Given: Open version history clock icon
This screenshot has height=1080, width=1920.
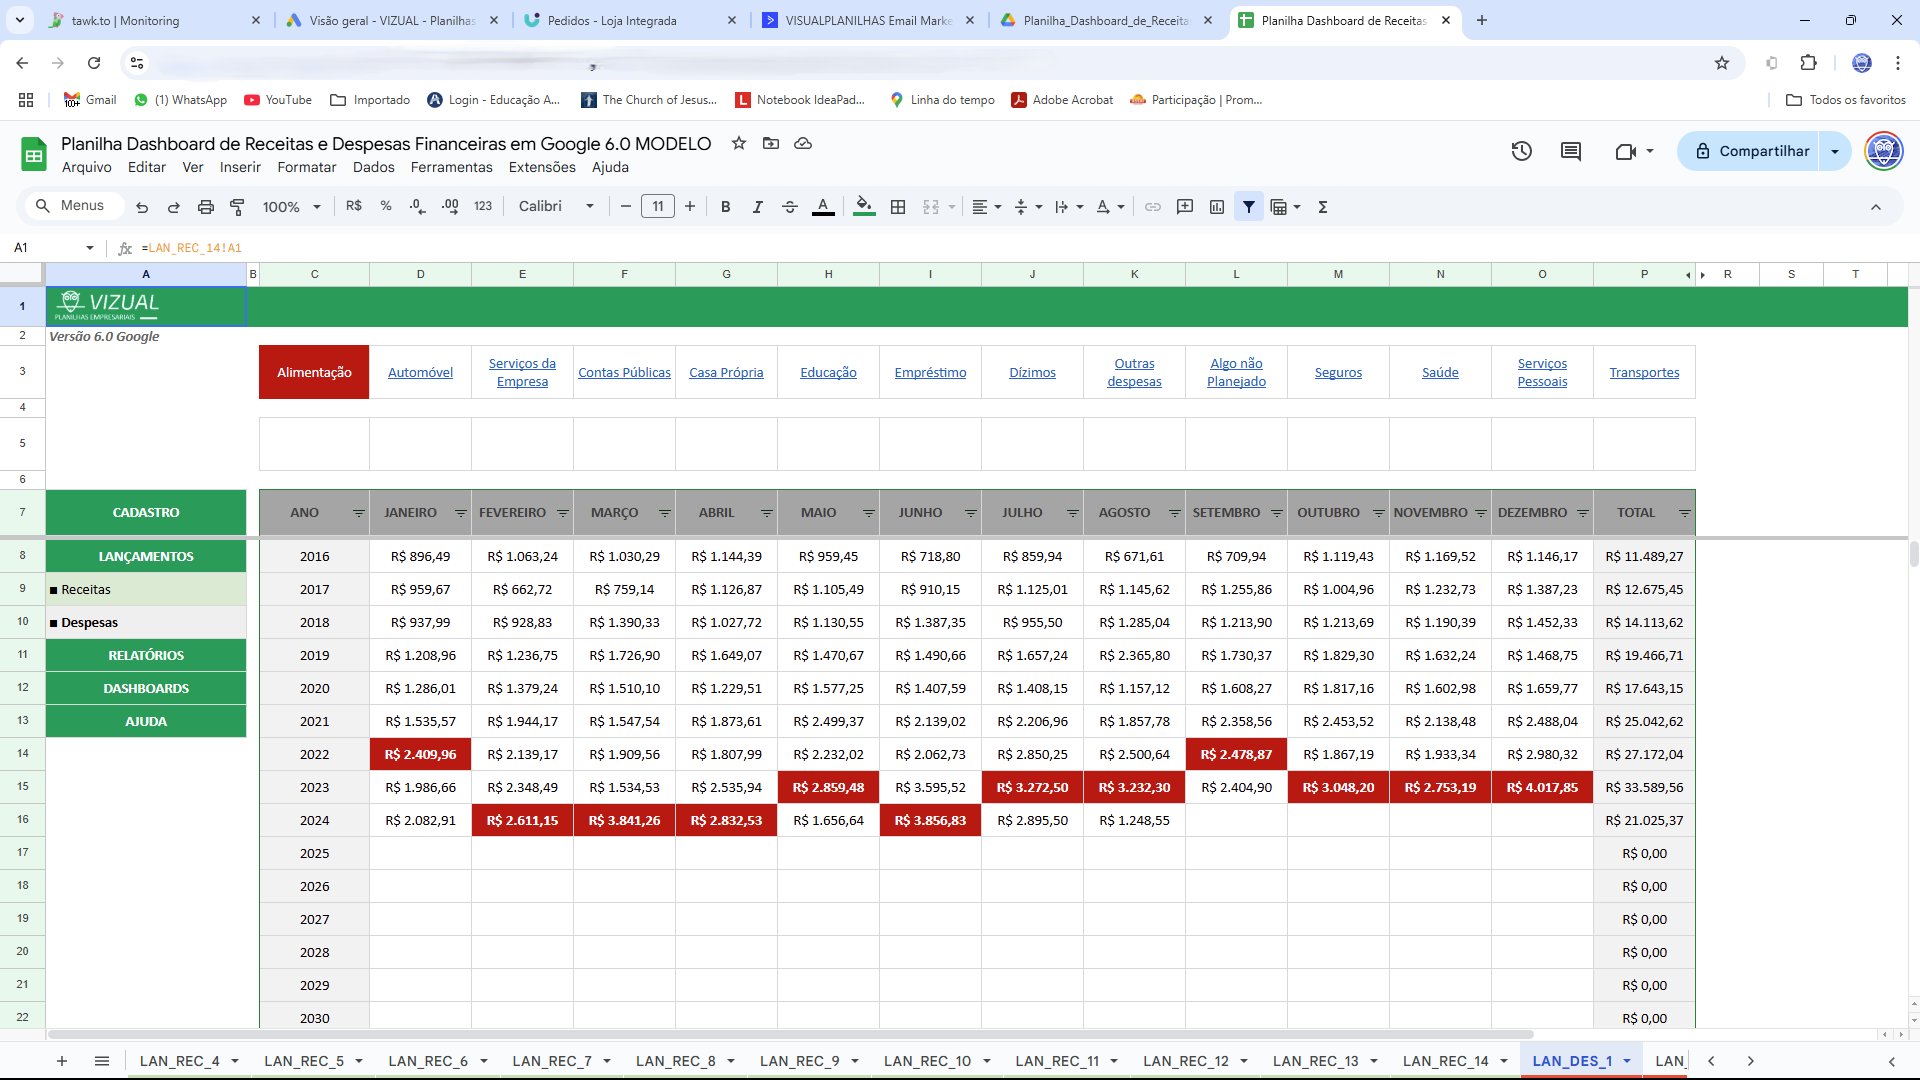Looking at the screenshot, I should click(x=1521, y=151).
